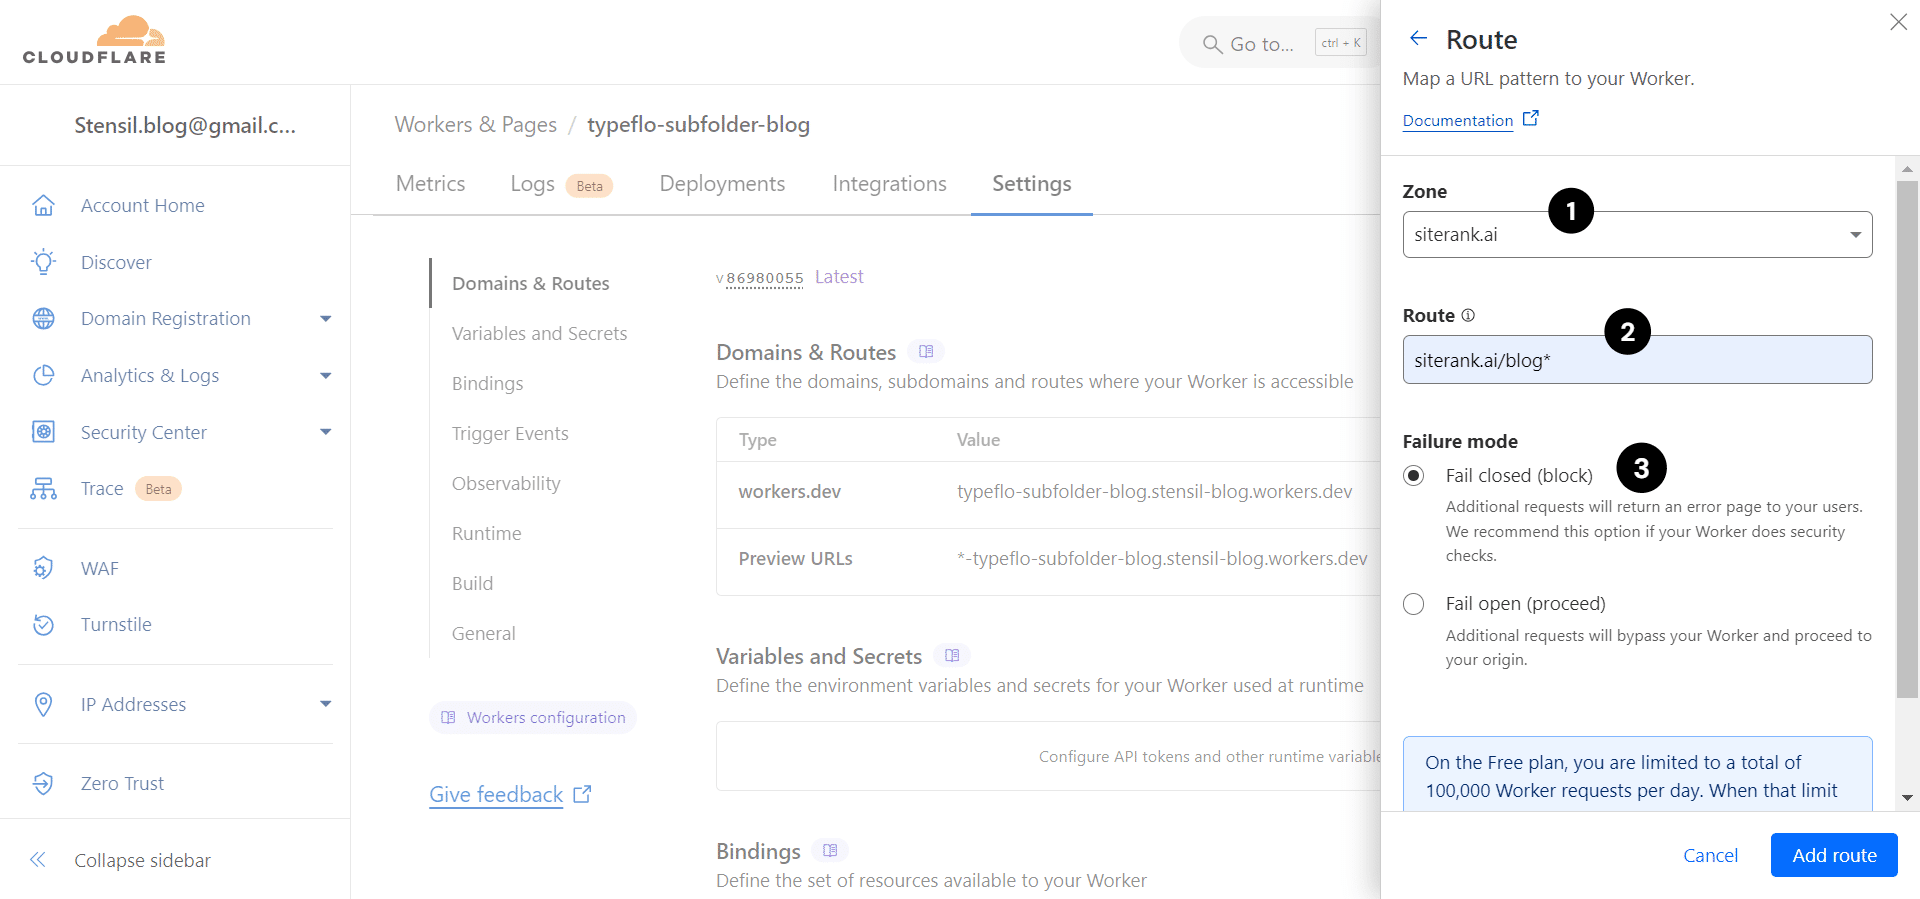Click the back arrow beside Route title
Screen dimensions: 1920x899
coord(1418,39)
